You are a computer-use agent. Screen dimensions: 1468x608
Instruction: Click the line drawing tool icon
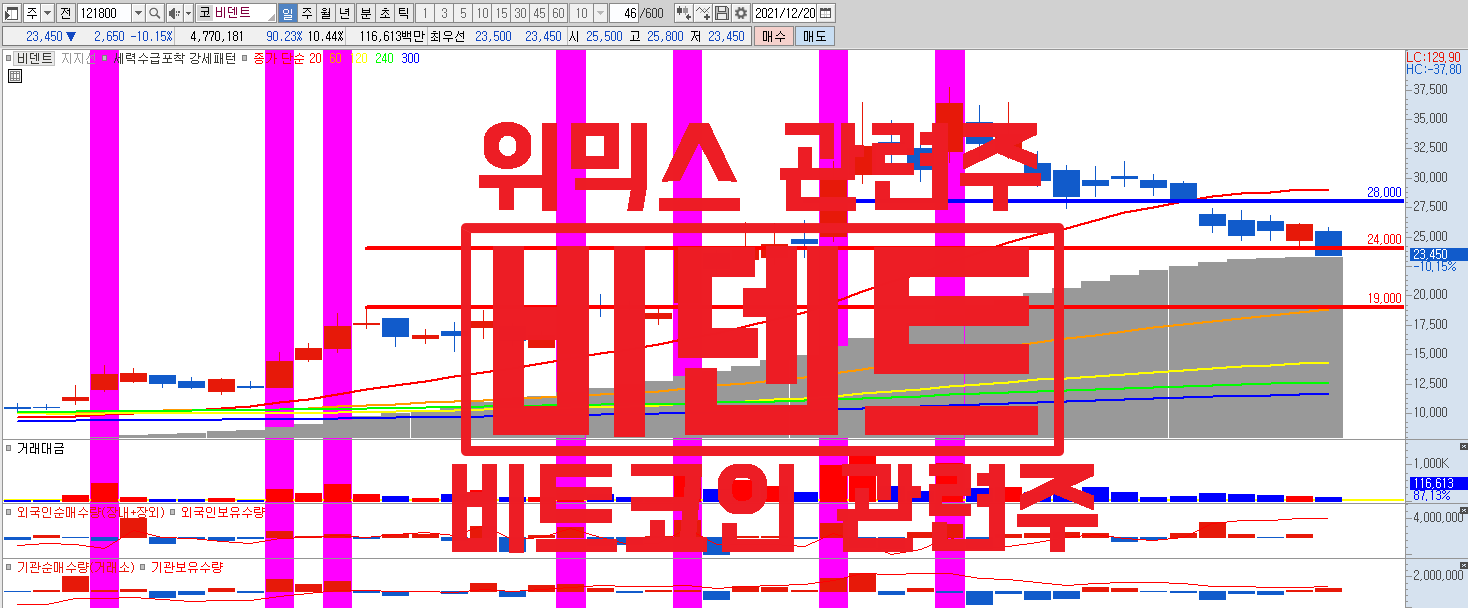[x=702, y=13]
